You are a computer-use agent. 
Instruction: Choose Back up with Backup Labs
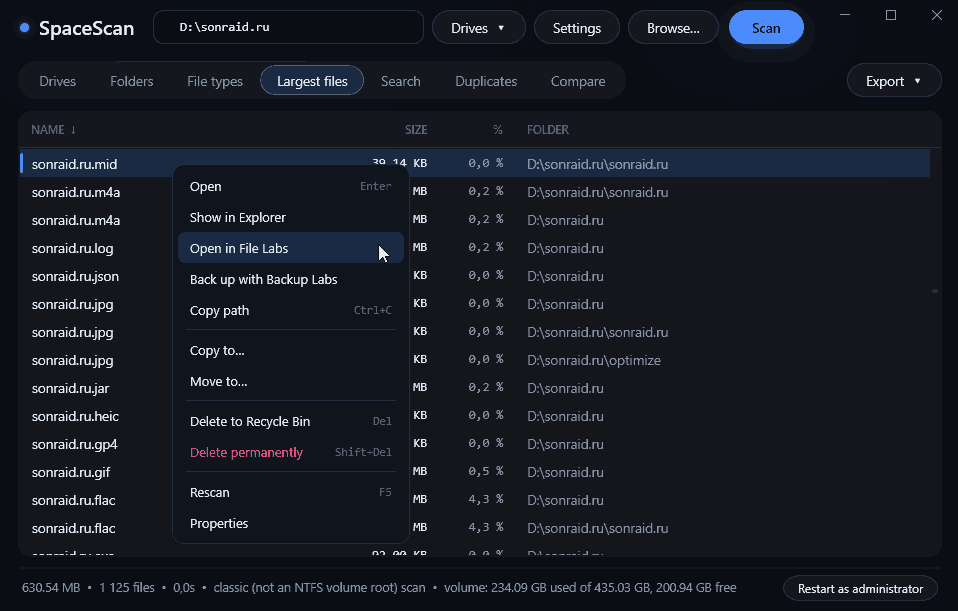pos(291,279)
